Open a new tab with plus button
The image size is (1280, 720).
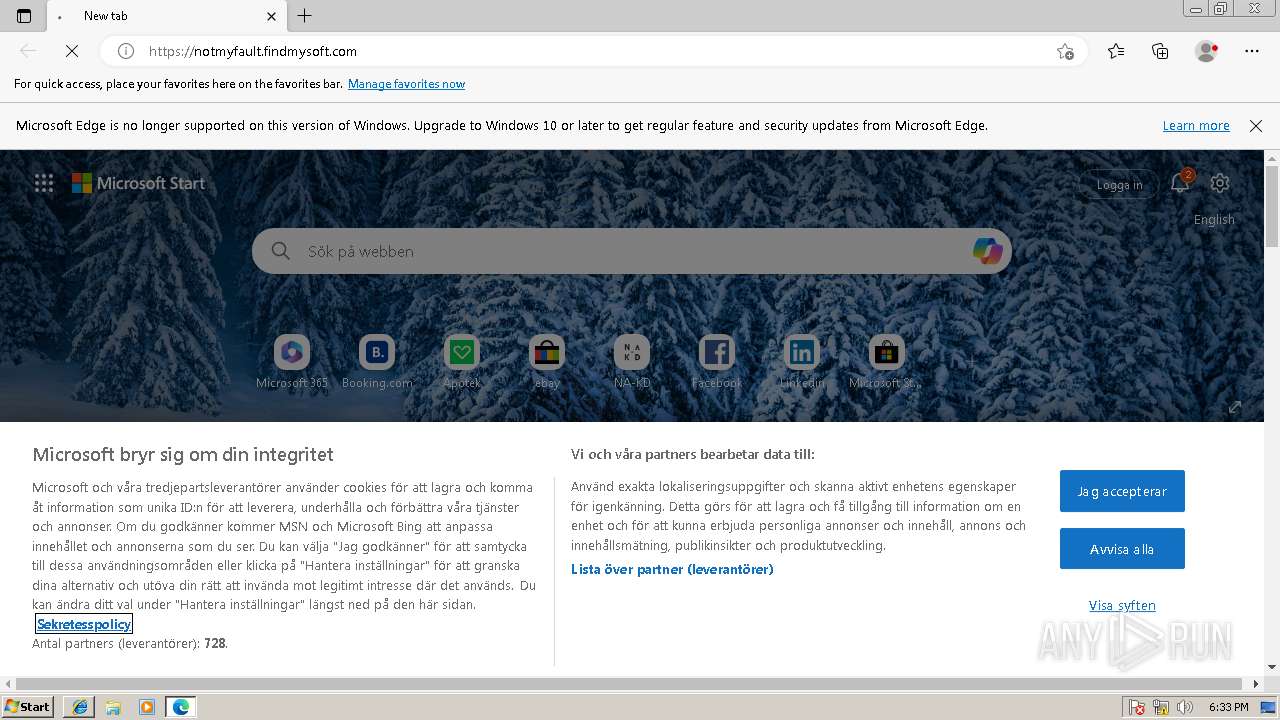point(305,16)
